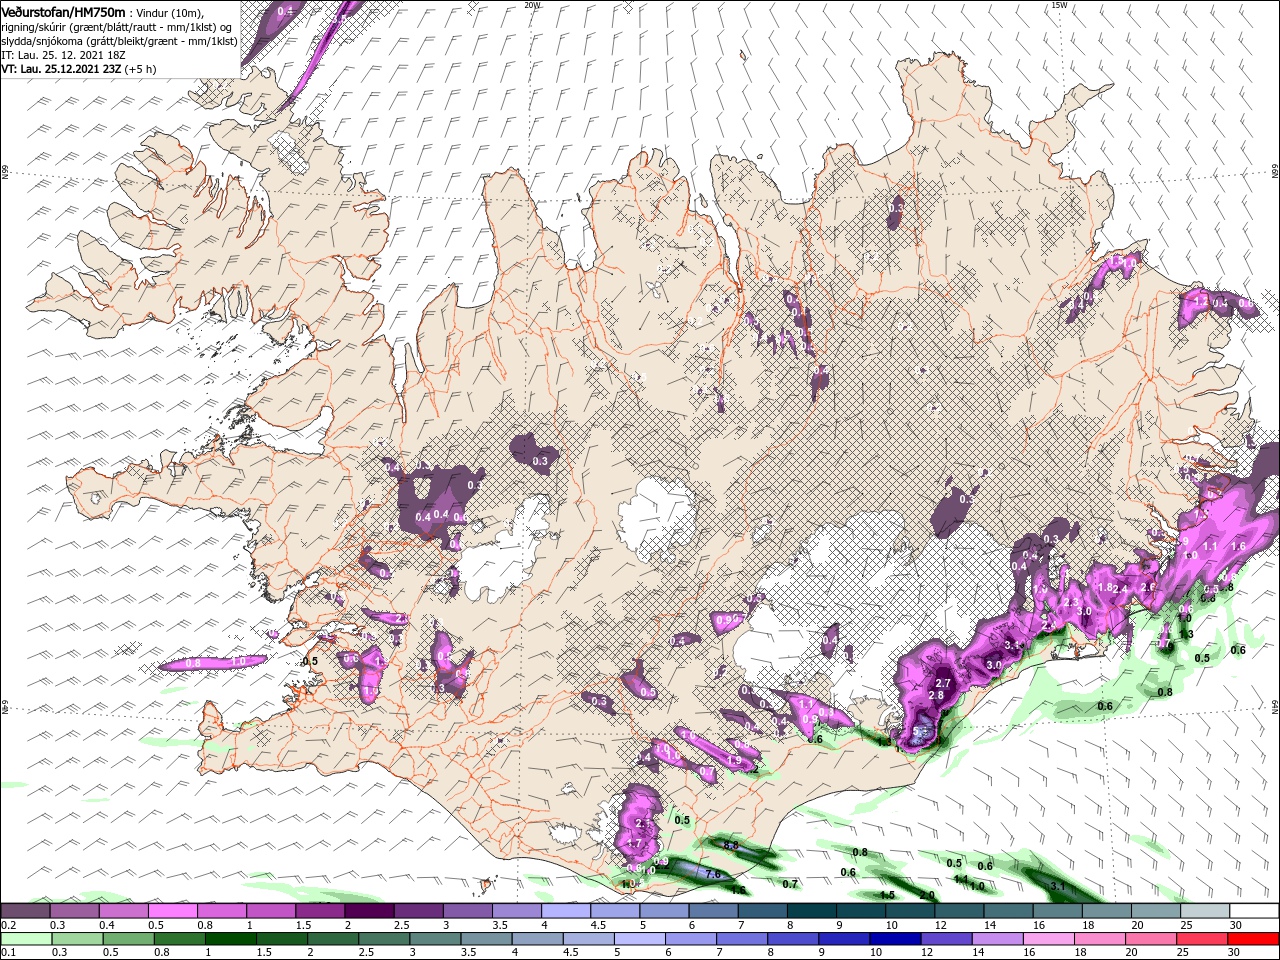The height and width of the screenshot is (960, 1280).
Task: Click the 2.0 rain value label offshore
Action: 927,895
